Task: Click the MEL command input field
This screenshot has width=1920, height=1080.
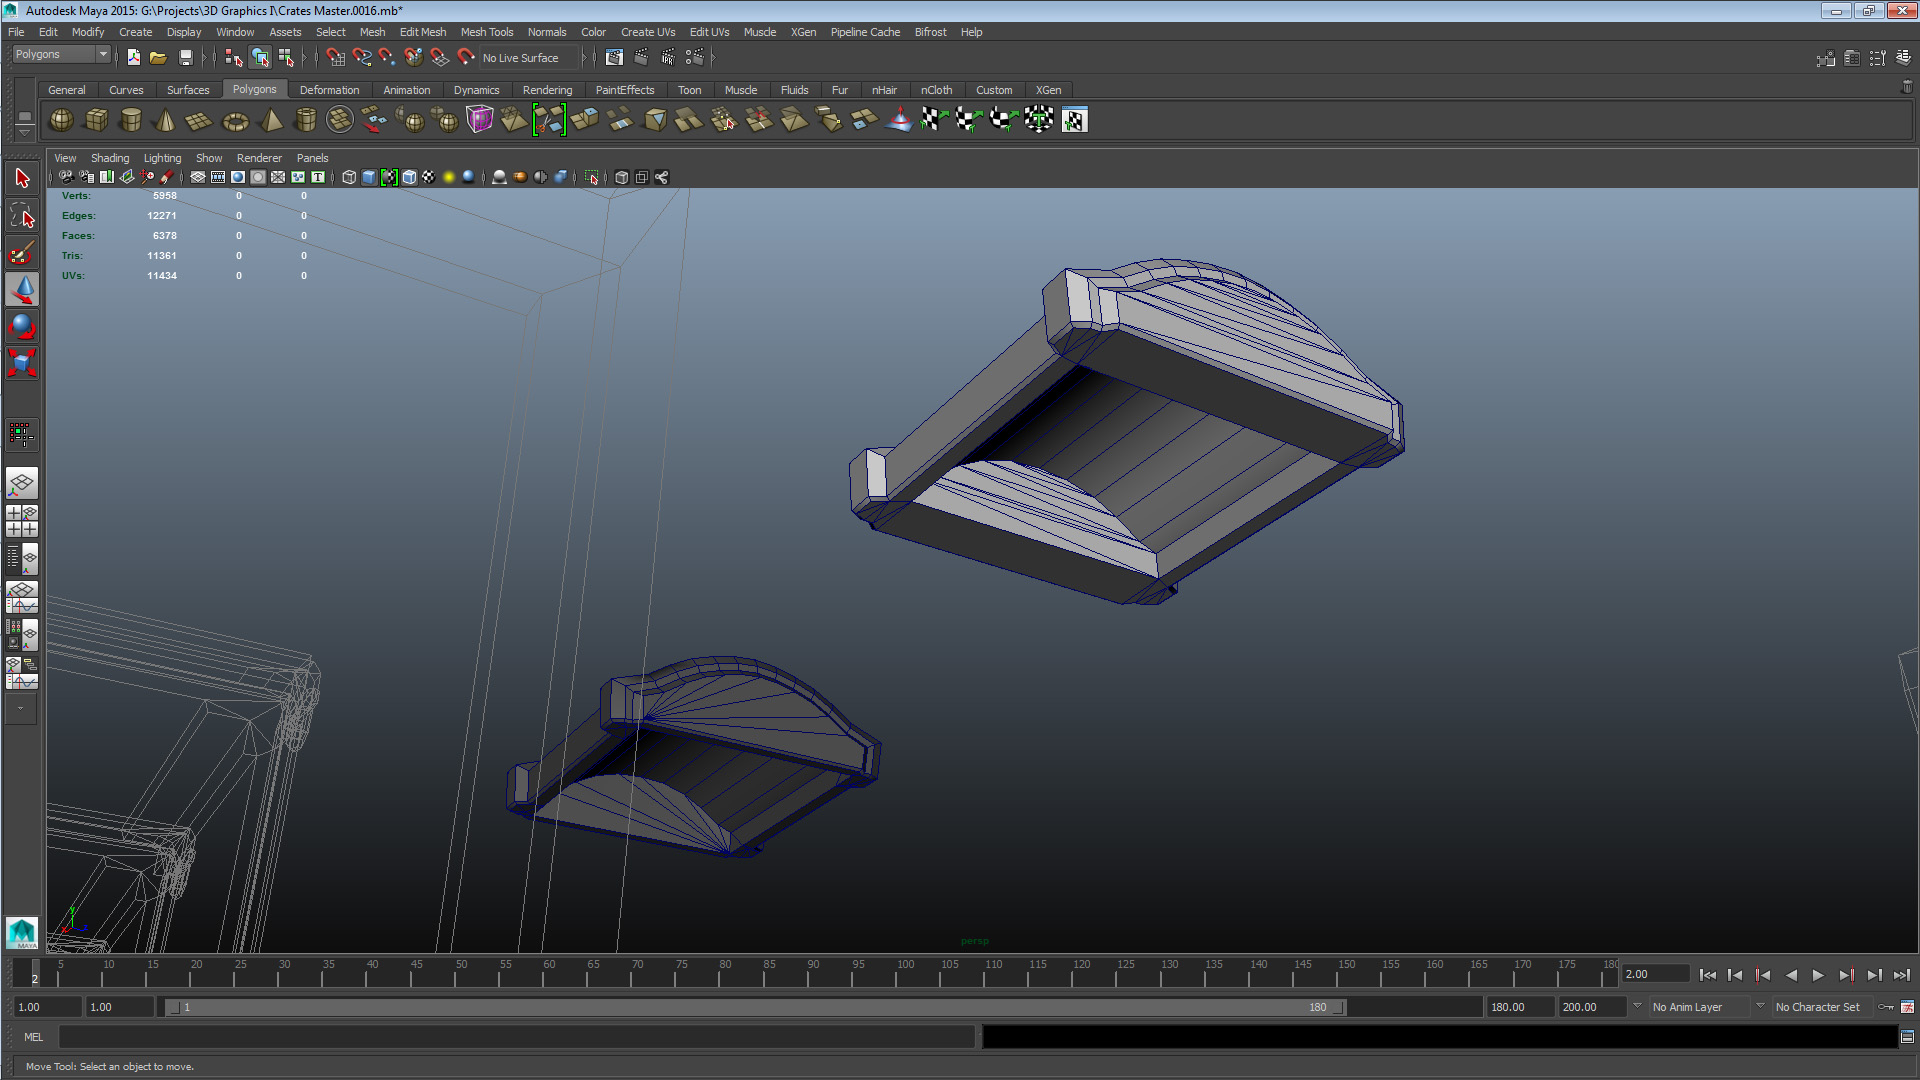Action: 515,1037
